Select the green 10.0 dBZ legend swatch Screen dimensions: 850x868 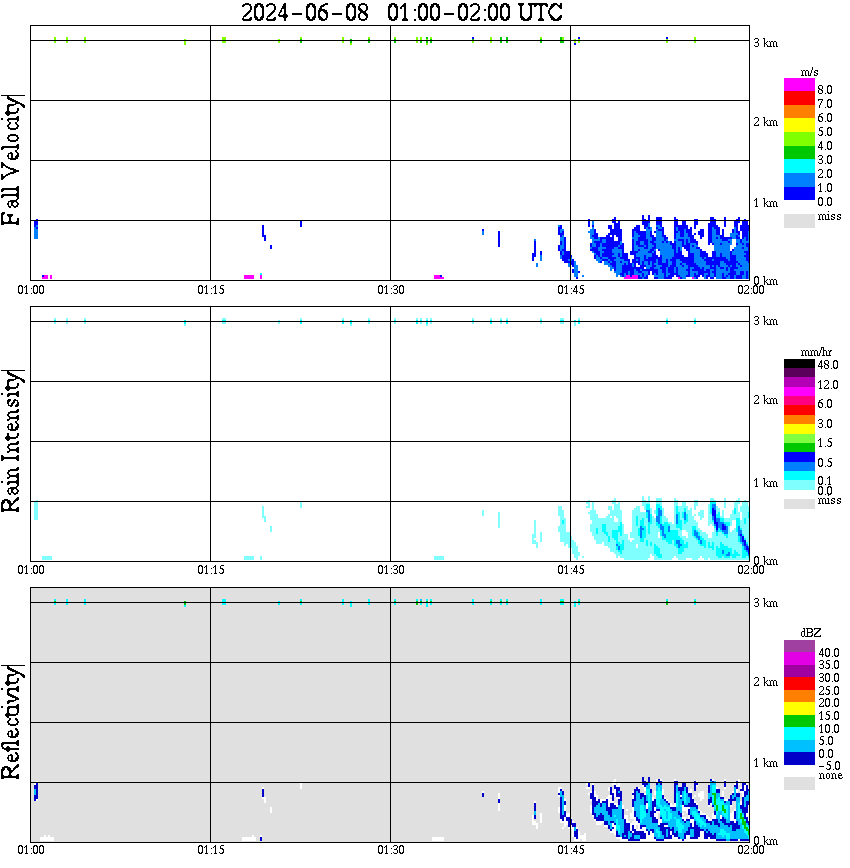pyautogui.click(x=799, y=721)
